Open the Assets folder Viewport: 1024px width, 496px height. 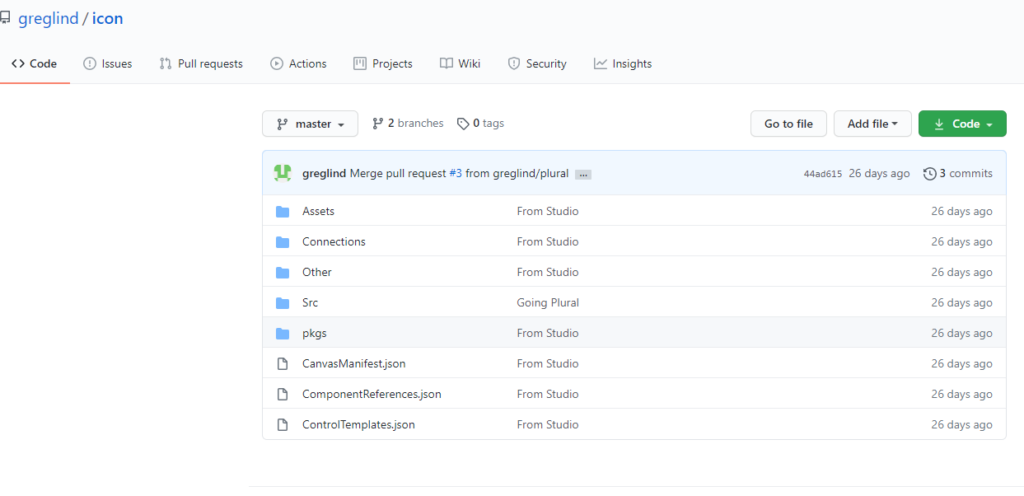(318, 211)
